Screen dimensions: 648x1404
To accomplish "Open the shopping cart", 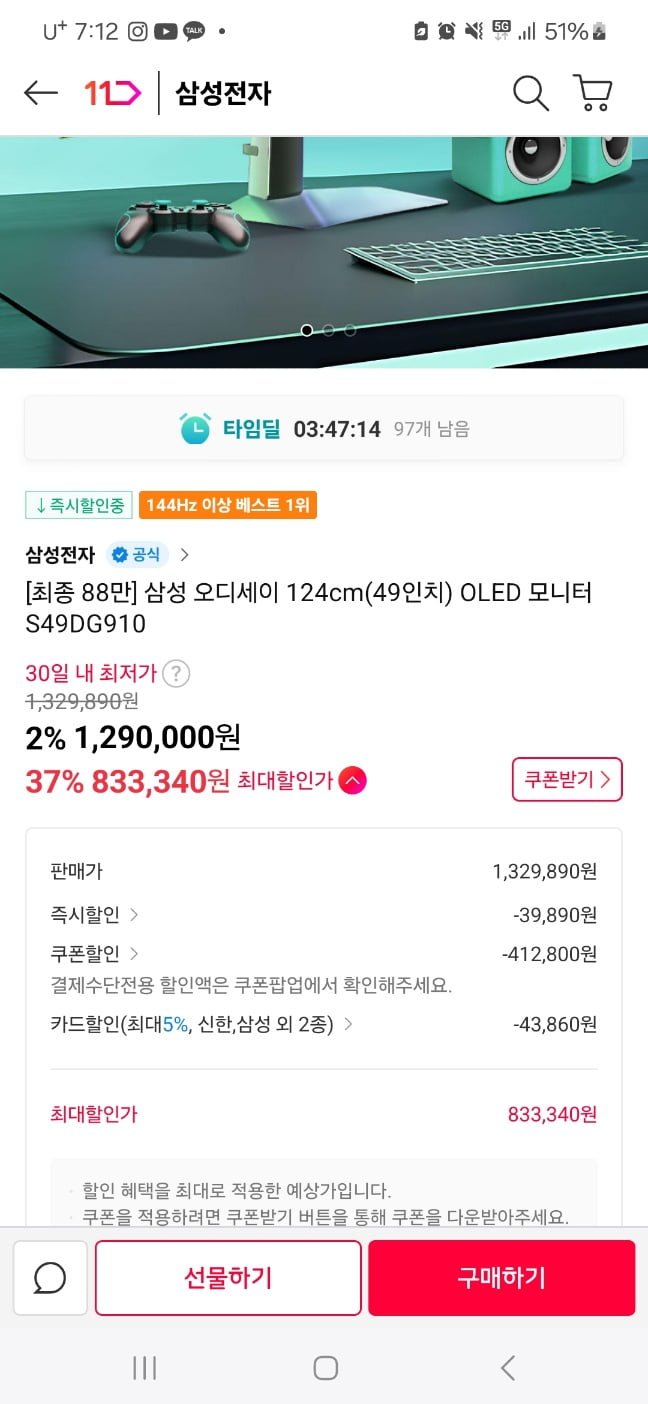I will (x=592, y=93).
